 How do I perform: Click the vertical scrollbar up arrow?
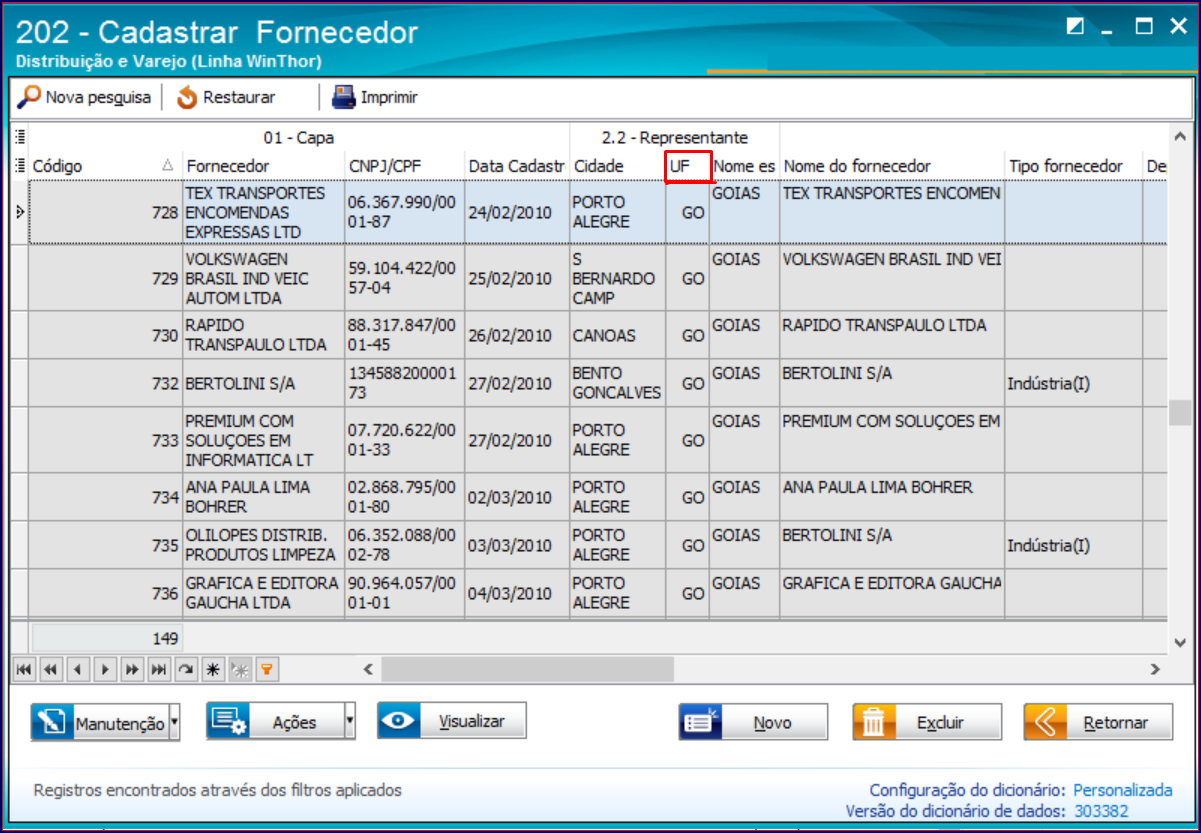pos(1180,137)
